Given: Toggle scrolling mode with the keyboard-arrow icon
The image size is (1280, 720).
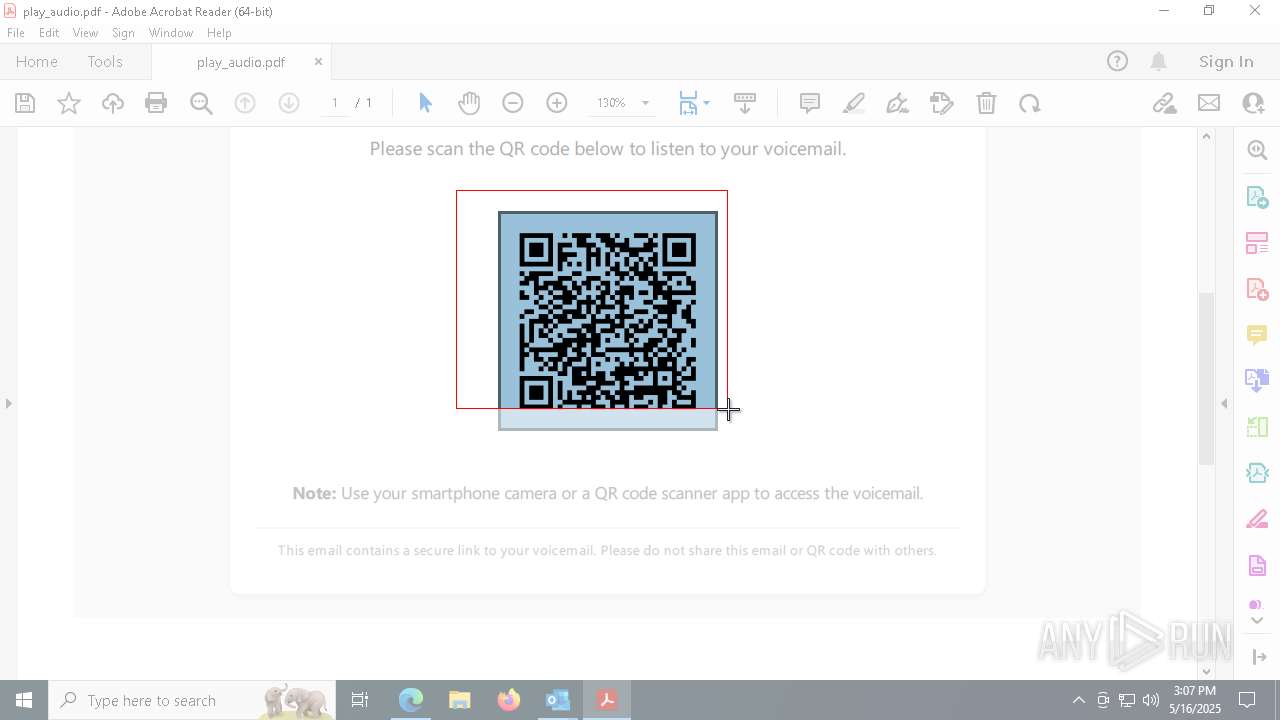Looking at the screenshot, I should pyautogui.click(x=745, y=103).
